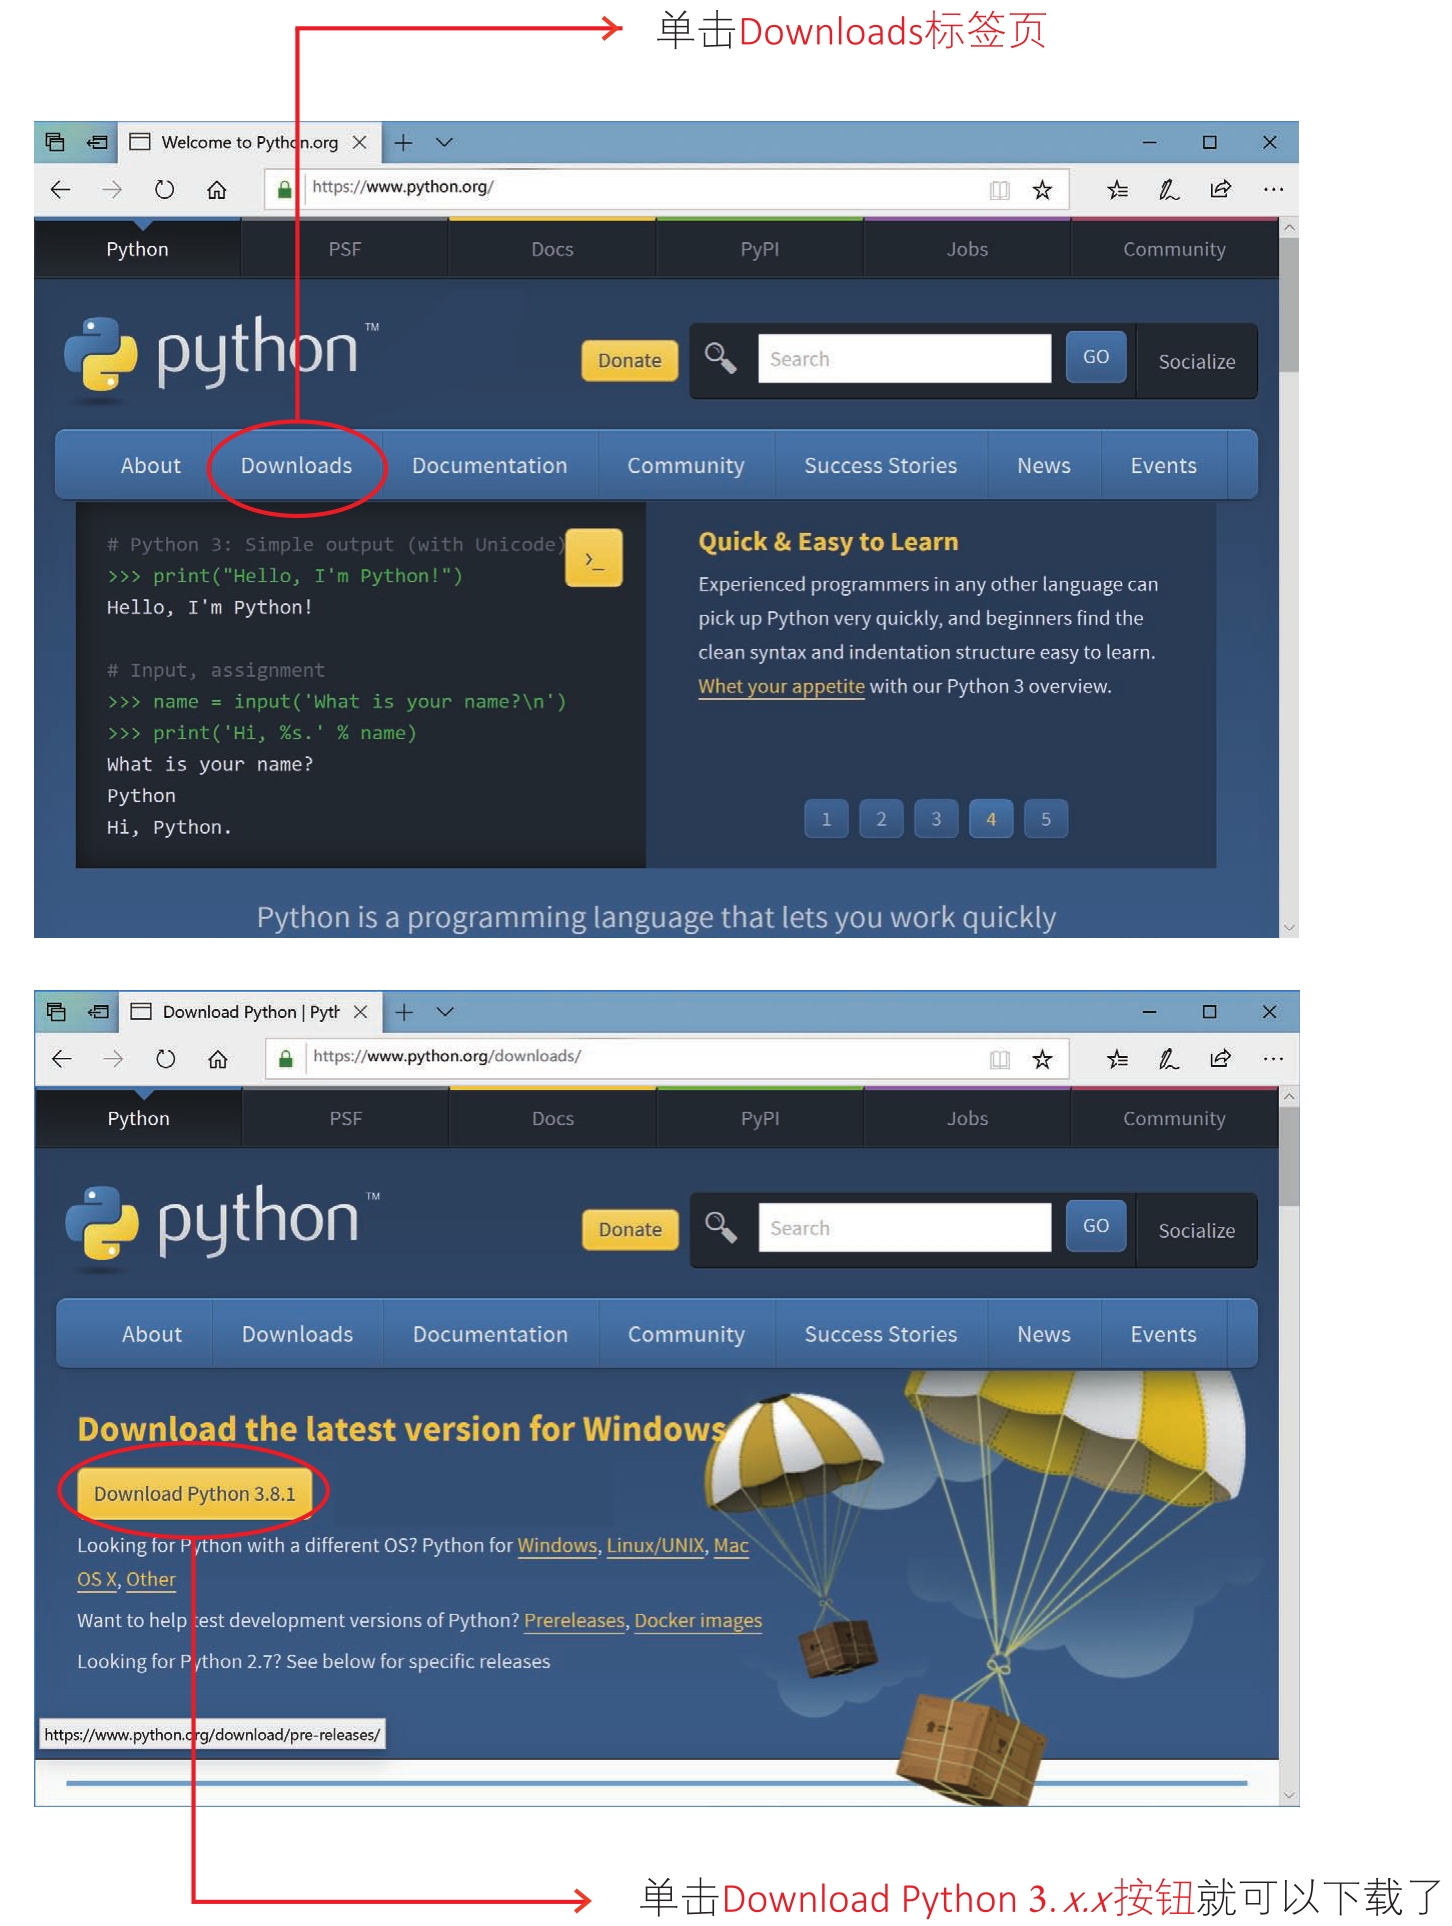1452x1926 pixels.
Task: Expand Socialize menu on top page
Action: [x=1197, y=361]
